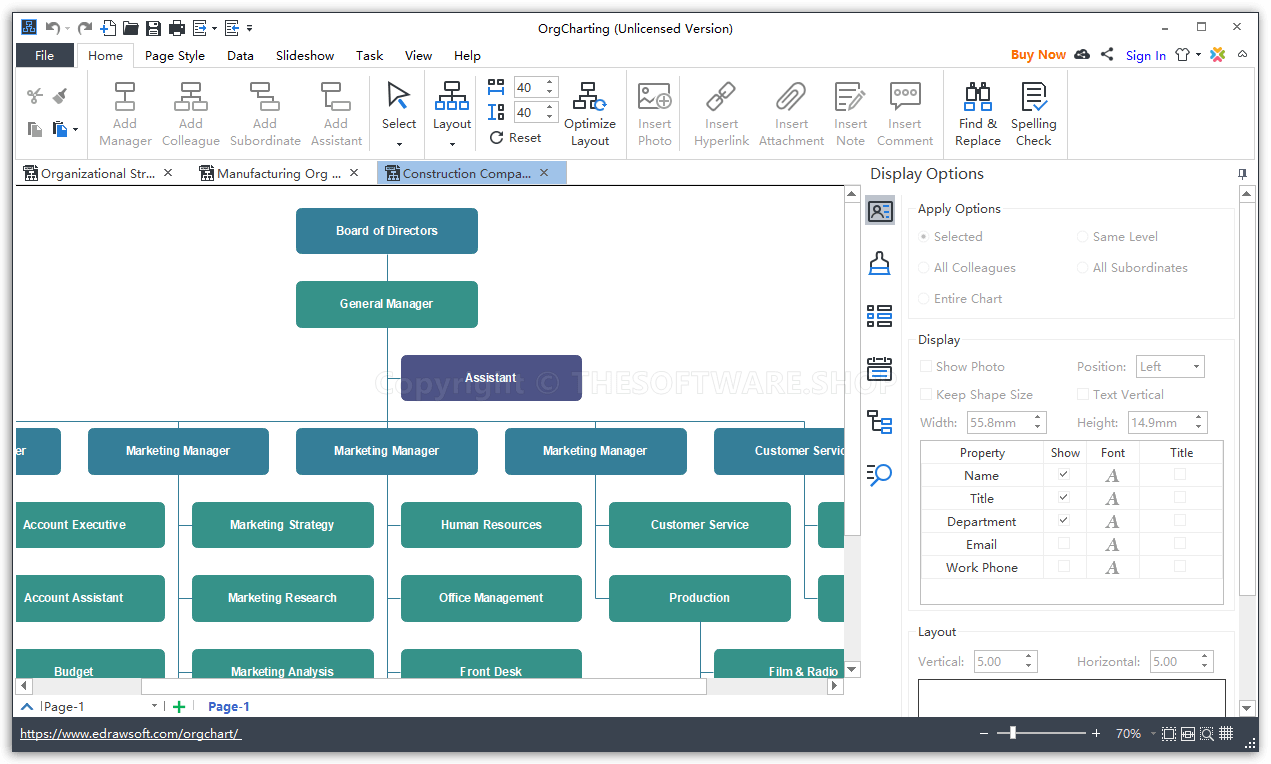
Task: Open the Legend panel in the sidebar
Action: pyautogui.click(x=879, y=316)
